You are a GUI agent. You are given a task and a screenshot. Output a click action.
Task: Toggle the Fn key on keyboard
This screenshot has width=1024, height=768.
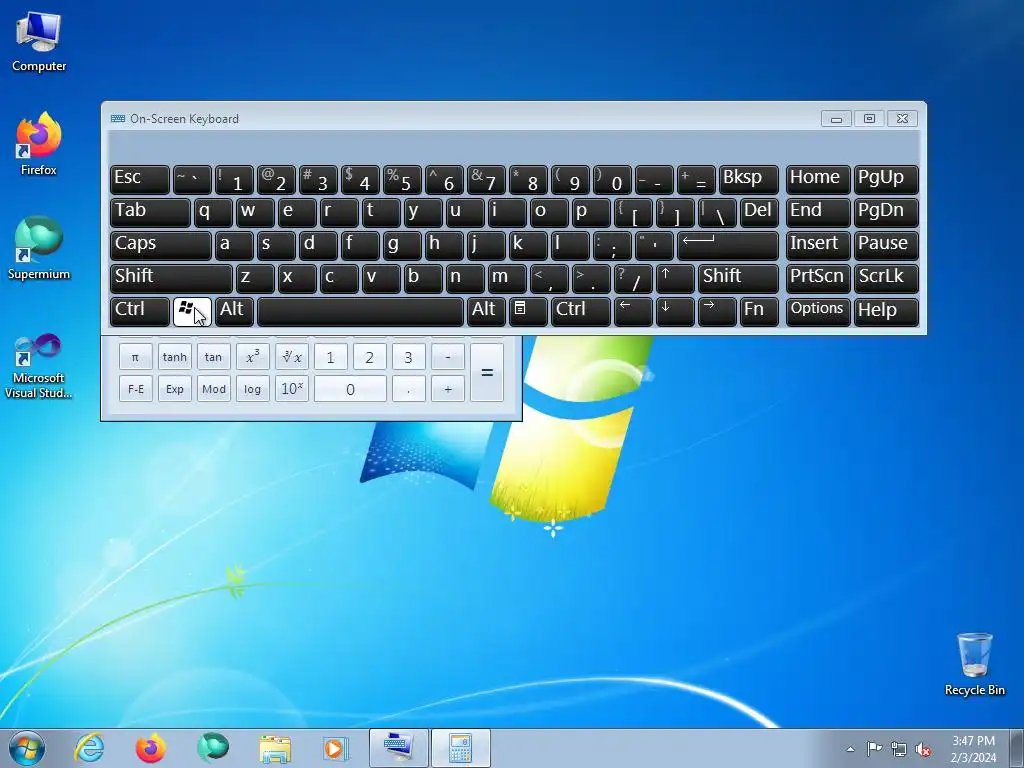pyautogui.click(x=759, y=312)
